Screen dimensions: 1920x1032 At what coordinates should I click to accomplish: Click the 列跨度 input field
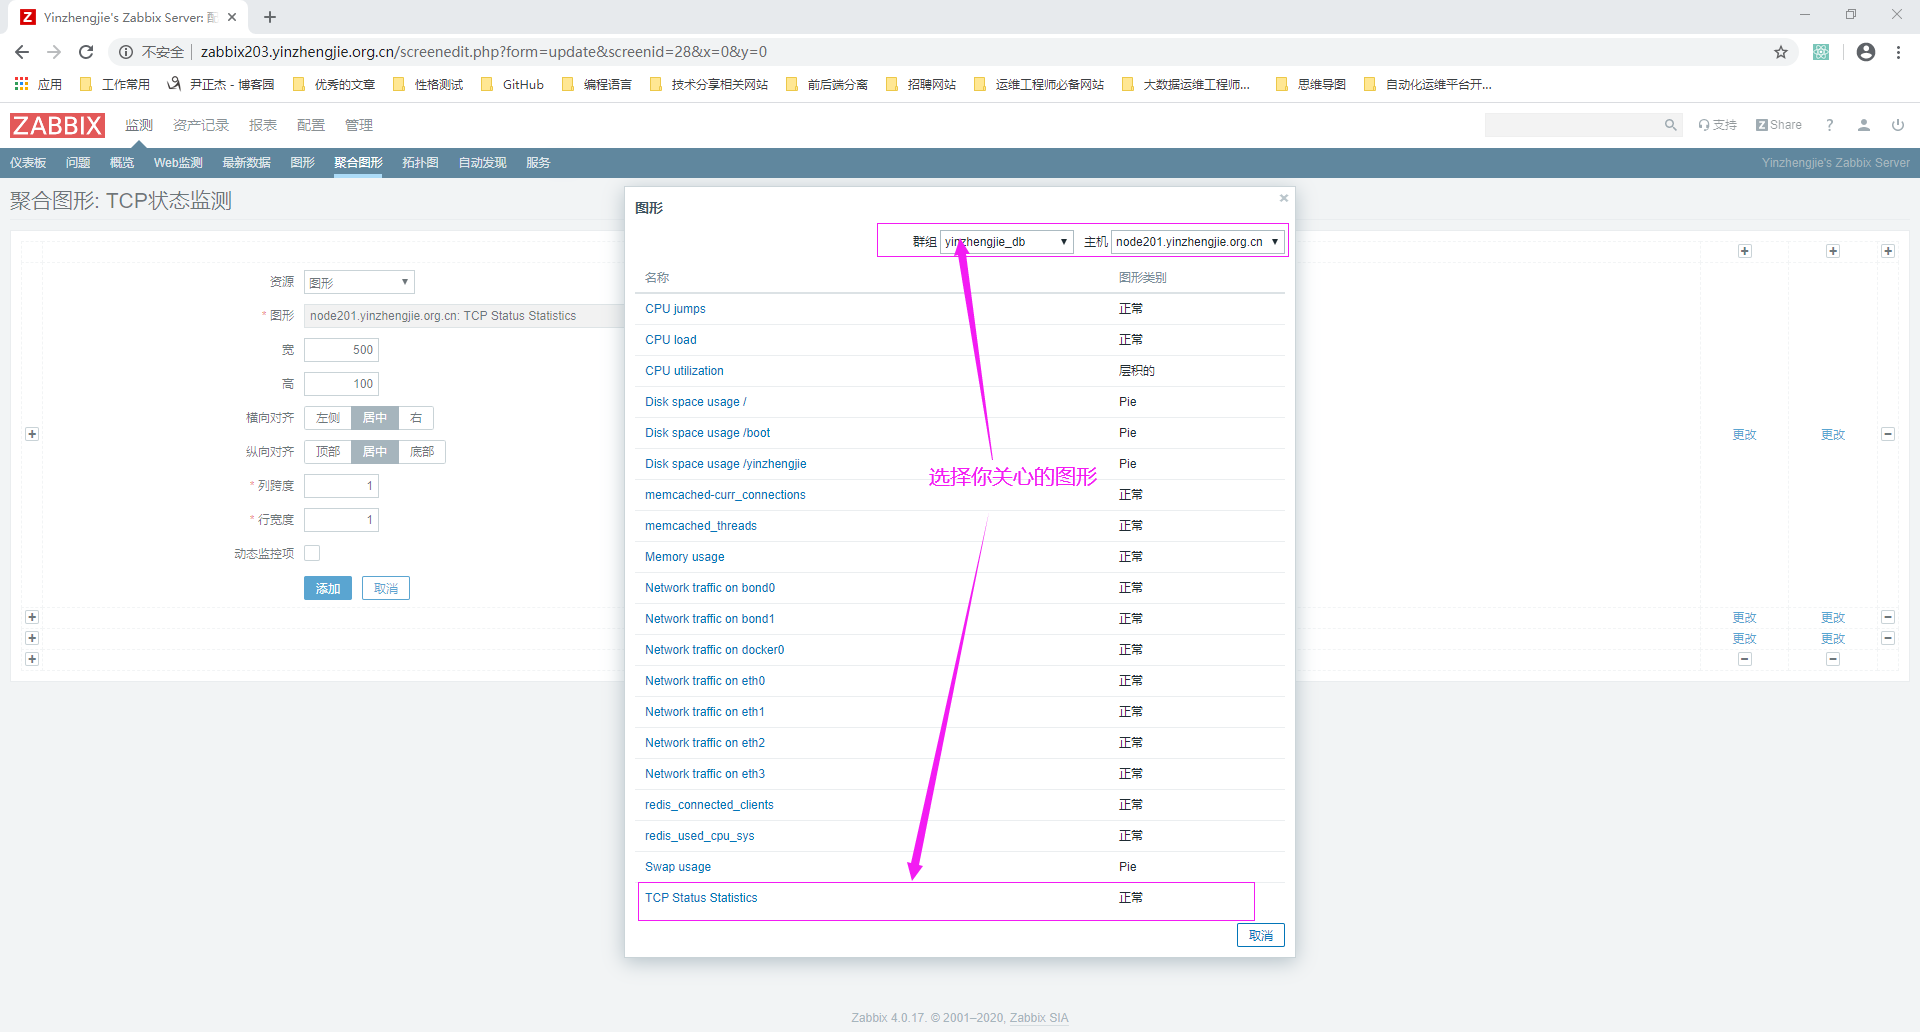click(341, 486)
